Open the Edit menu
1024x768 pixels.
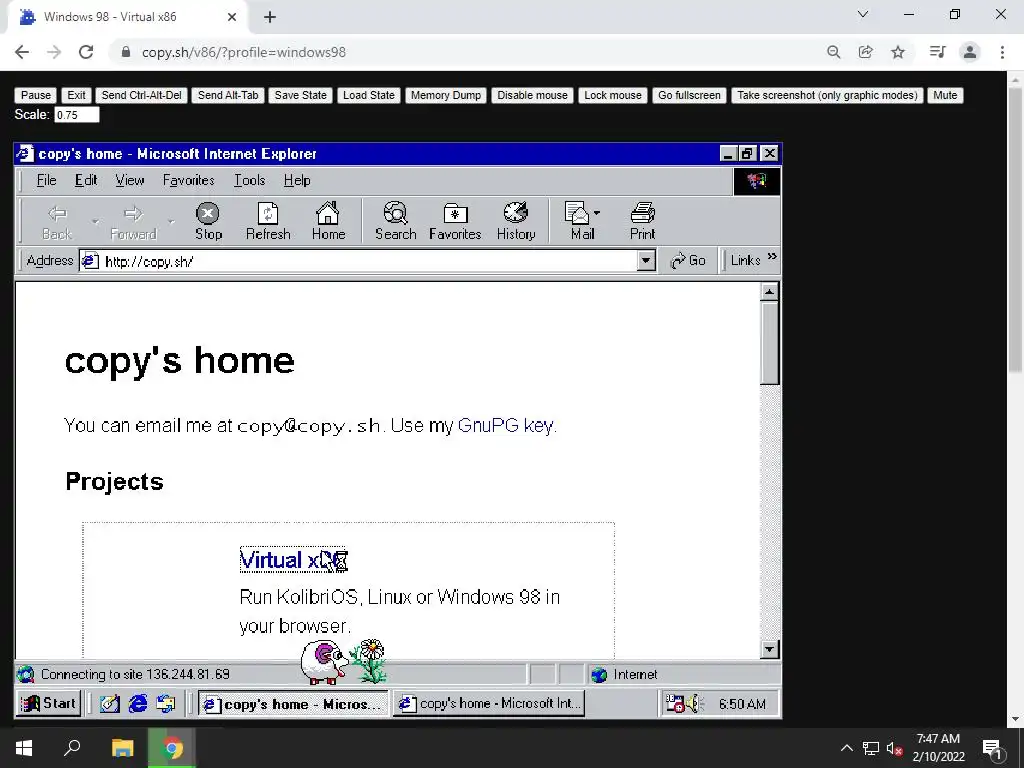86,180
